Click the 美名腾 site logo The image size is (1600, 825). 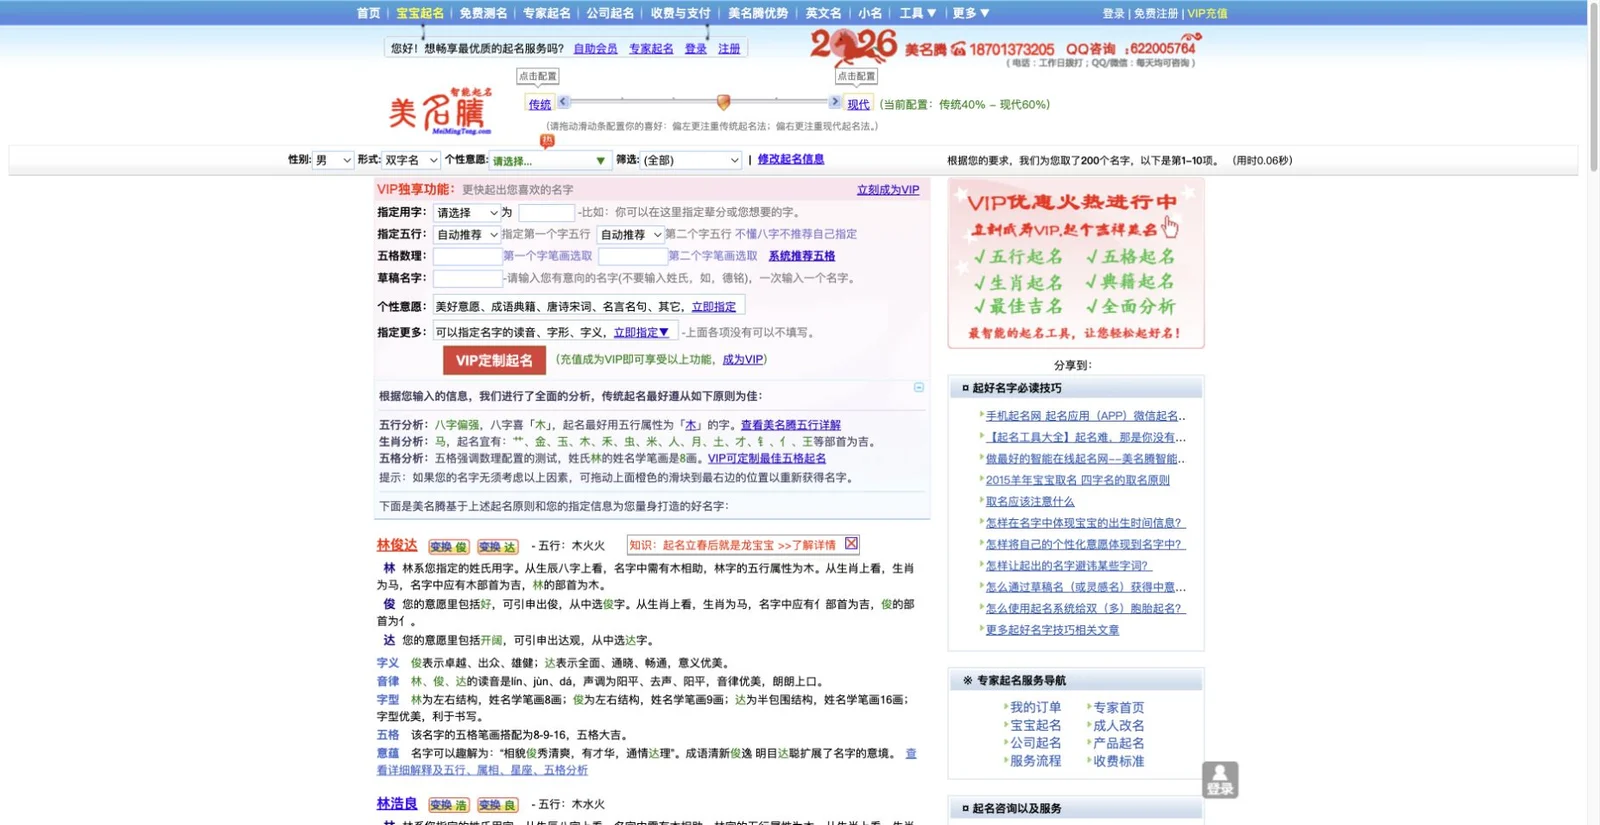(440, 111)
